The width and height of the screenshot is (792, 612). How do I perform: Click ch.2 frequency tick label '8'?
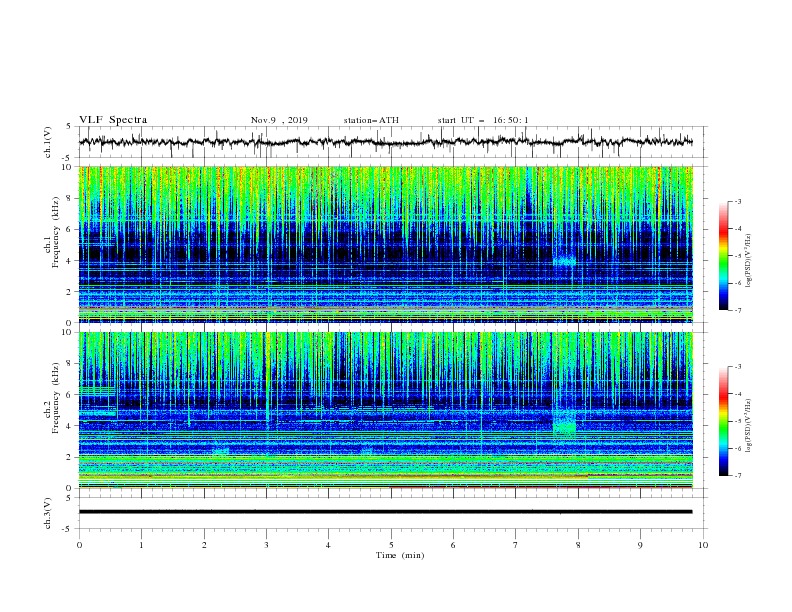point(69,364)
